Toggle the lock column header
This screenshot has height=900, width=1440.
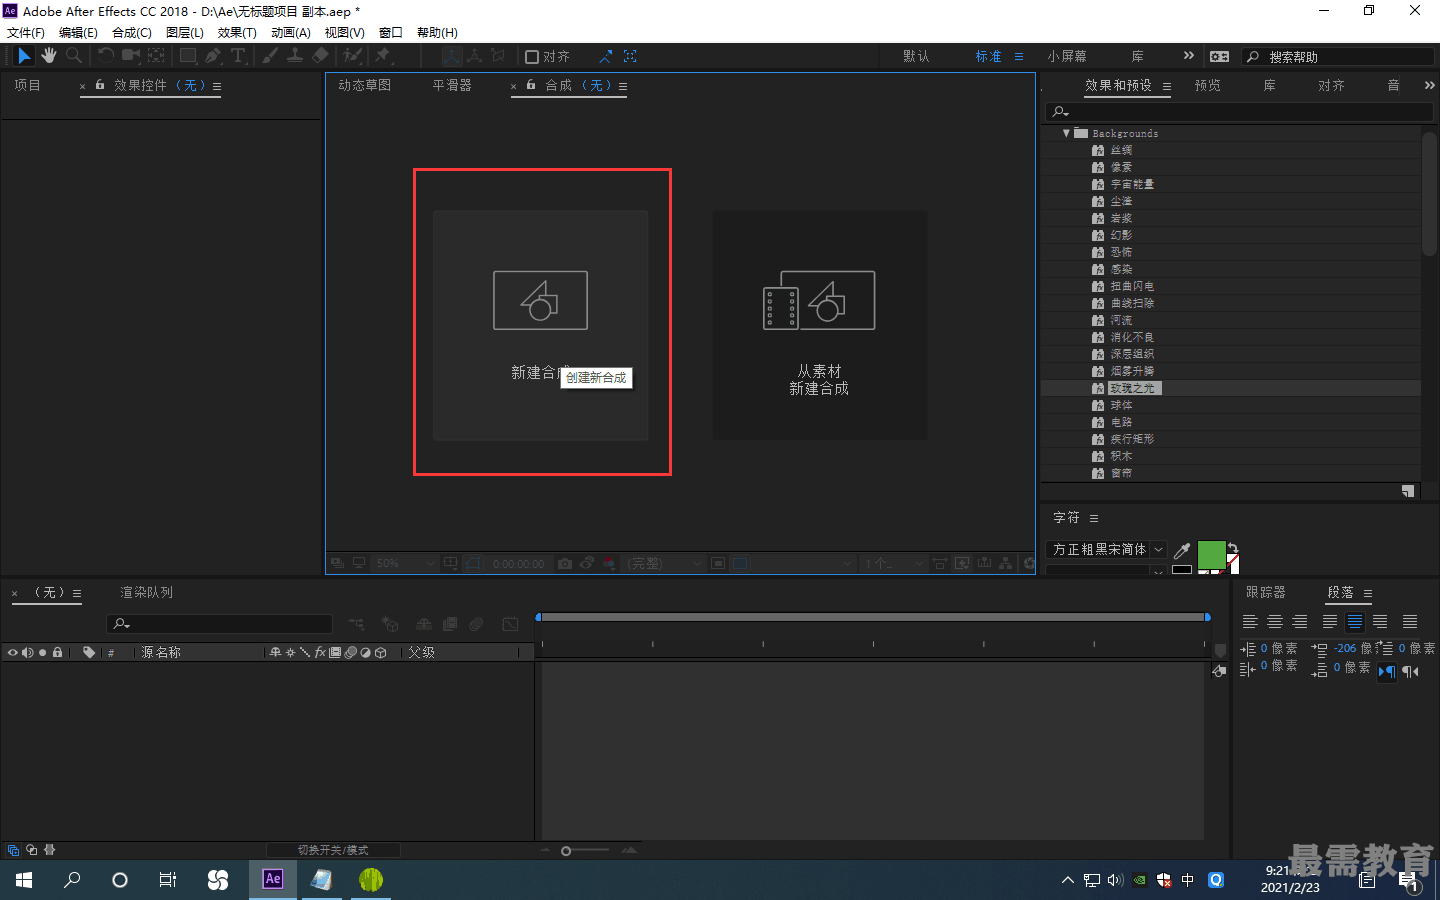(57, 652)
